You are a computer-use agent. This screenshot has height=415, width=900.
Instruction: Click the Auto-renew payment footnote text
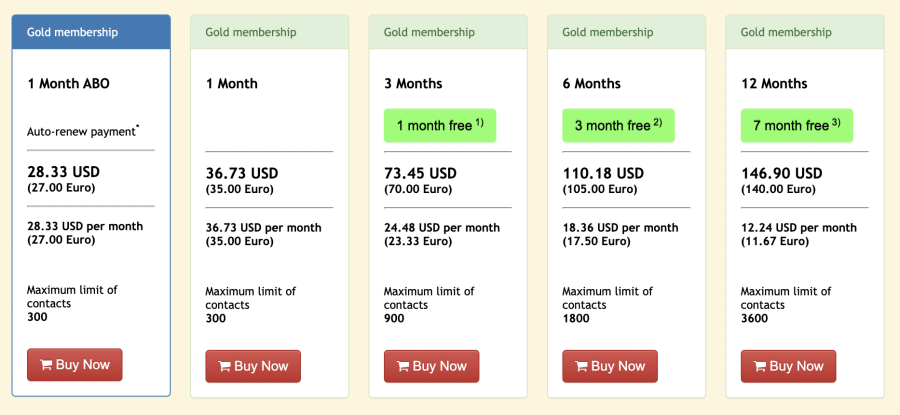click(x=83, y=131)
